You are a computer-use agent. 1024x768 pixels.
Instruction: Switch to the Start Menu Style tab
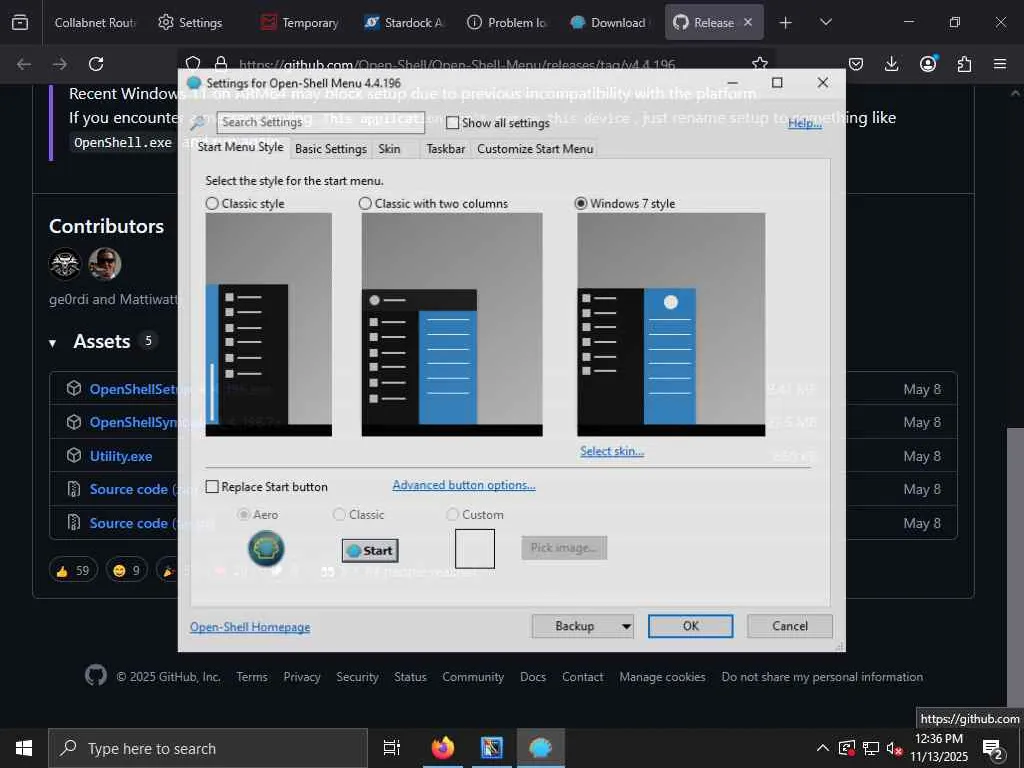click(x=240, y=147)
